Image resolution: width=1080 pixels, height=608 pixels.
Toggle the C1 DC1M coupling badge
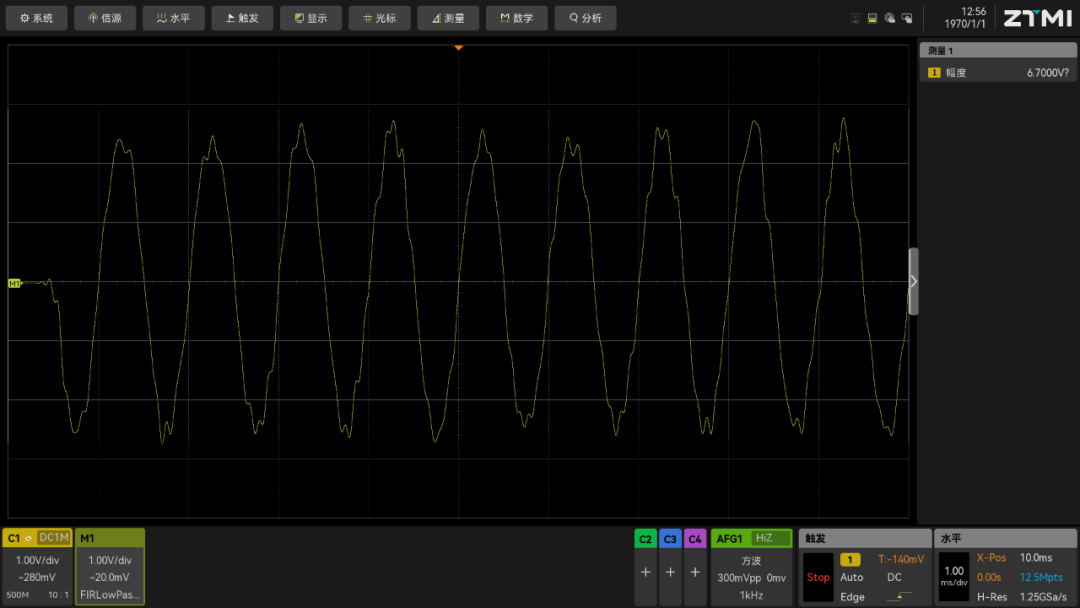(54, 538)
